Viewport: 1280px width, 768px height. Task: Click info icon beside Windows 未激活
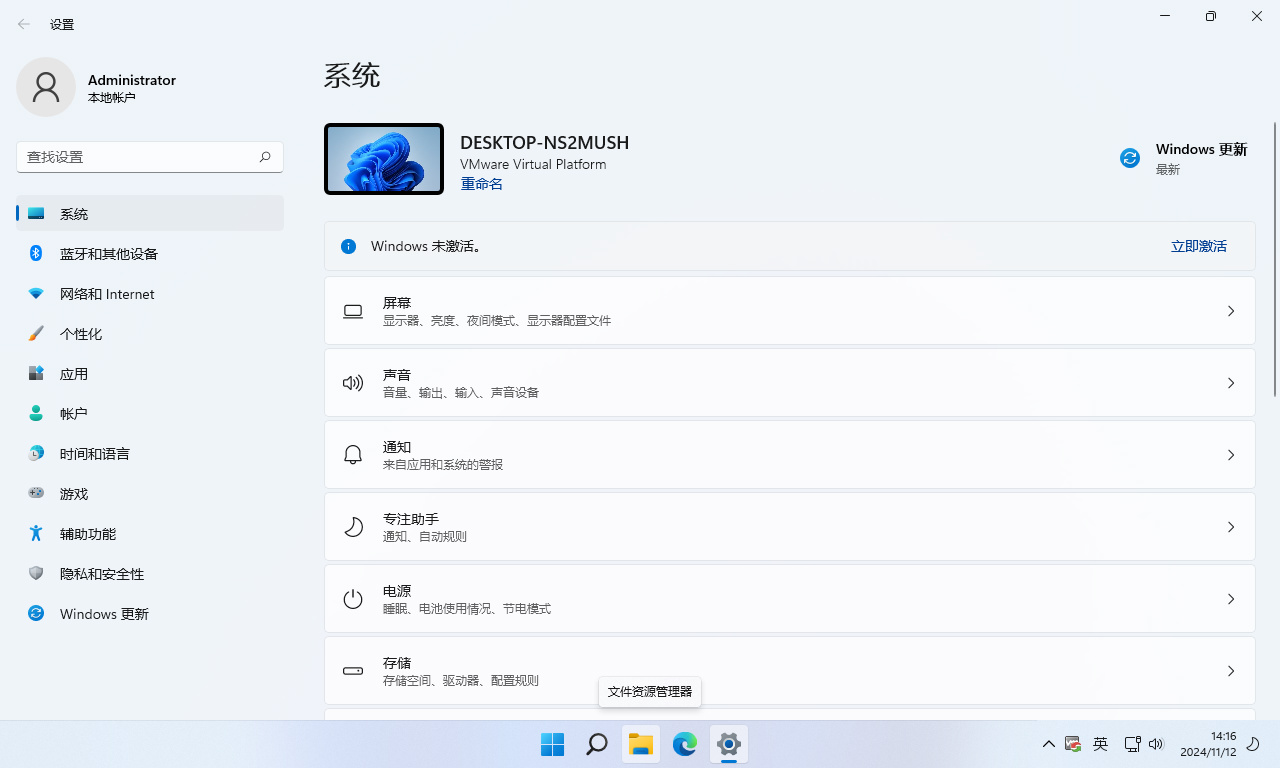tap(348, 246)
